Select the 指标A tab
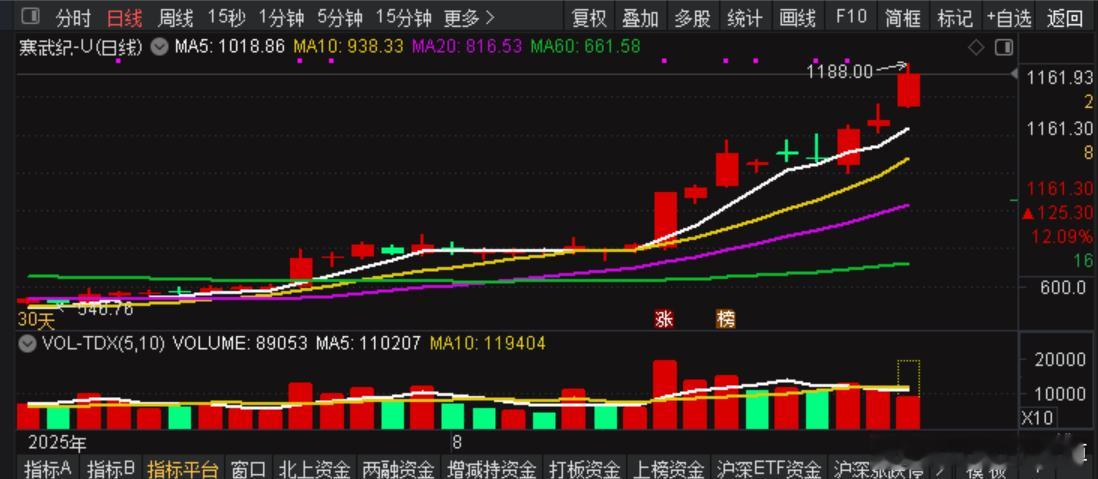The image size is (1098, 479). [48, 468]
